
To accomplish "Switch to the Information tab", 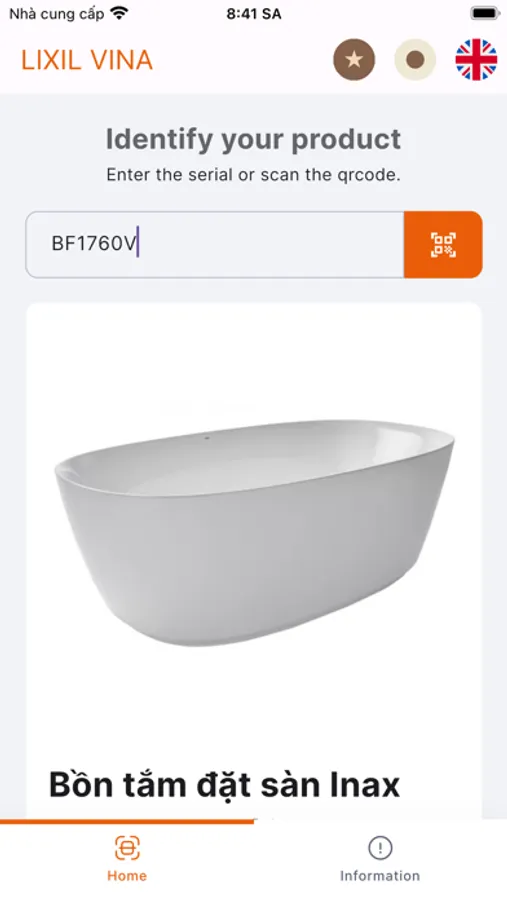I will [x=380, y=859].
